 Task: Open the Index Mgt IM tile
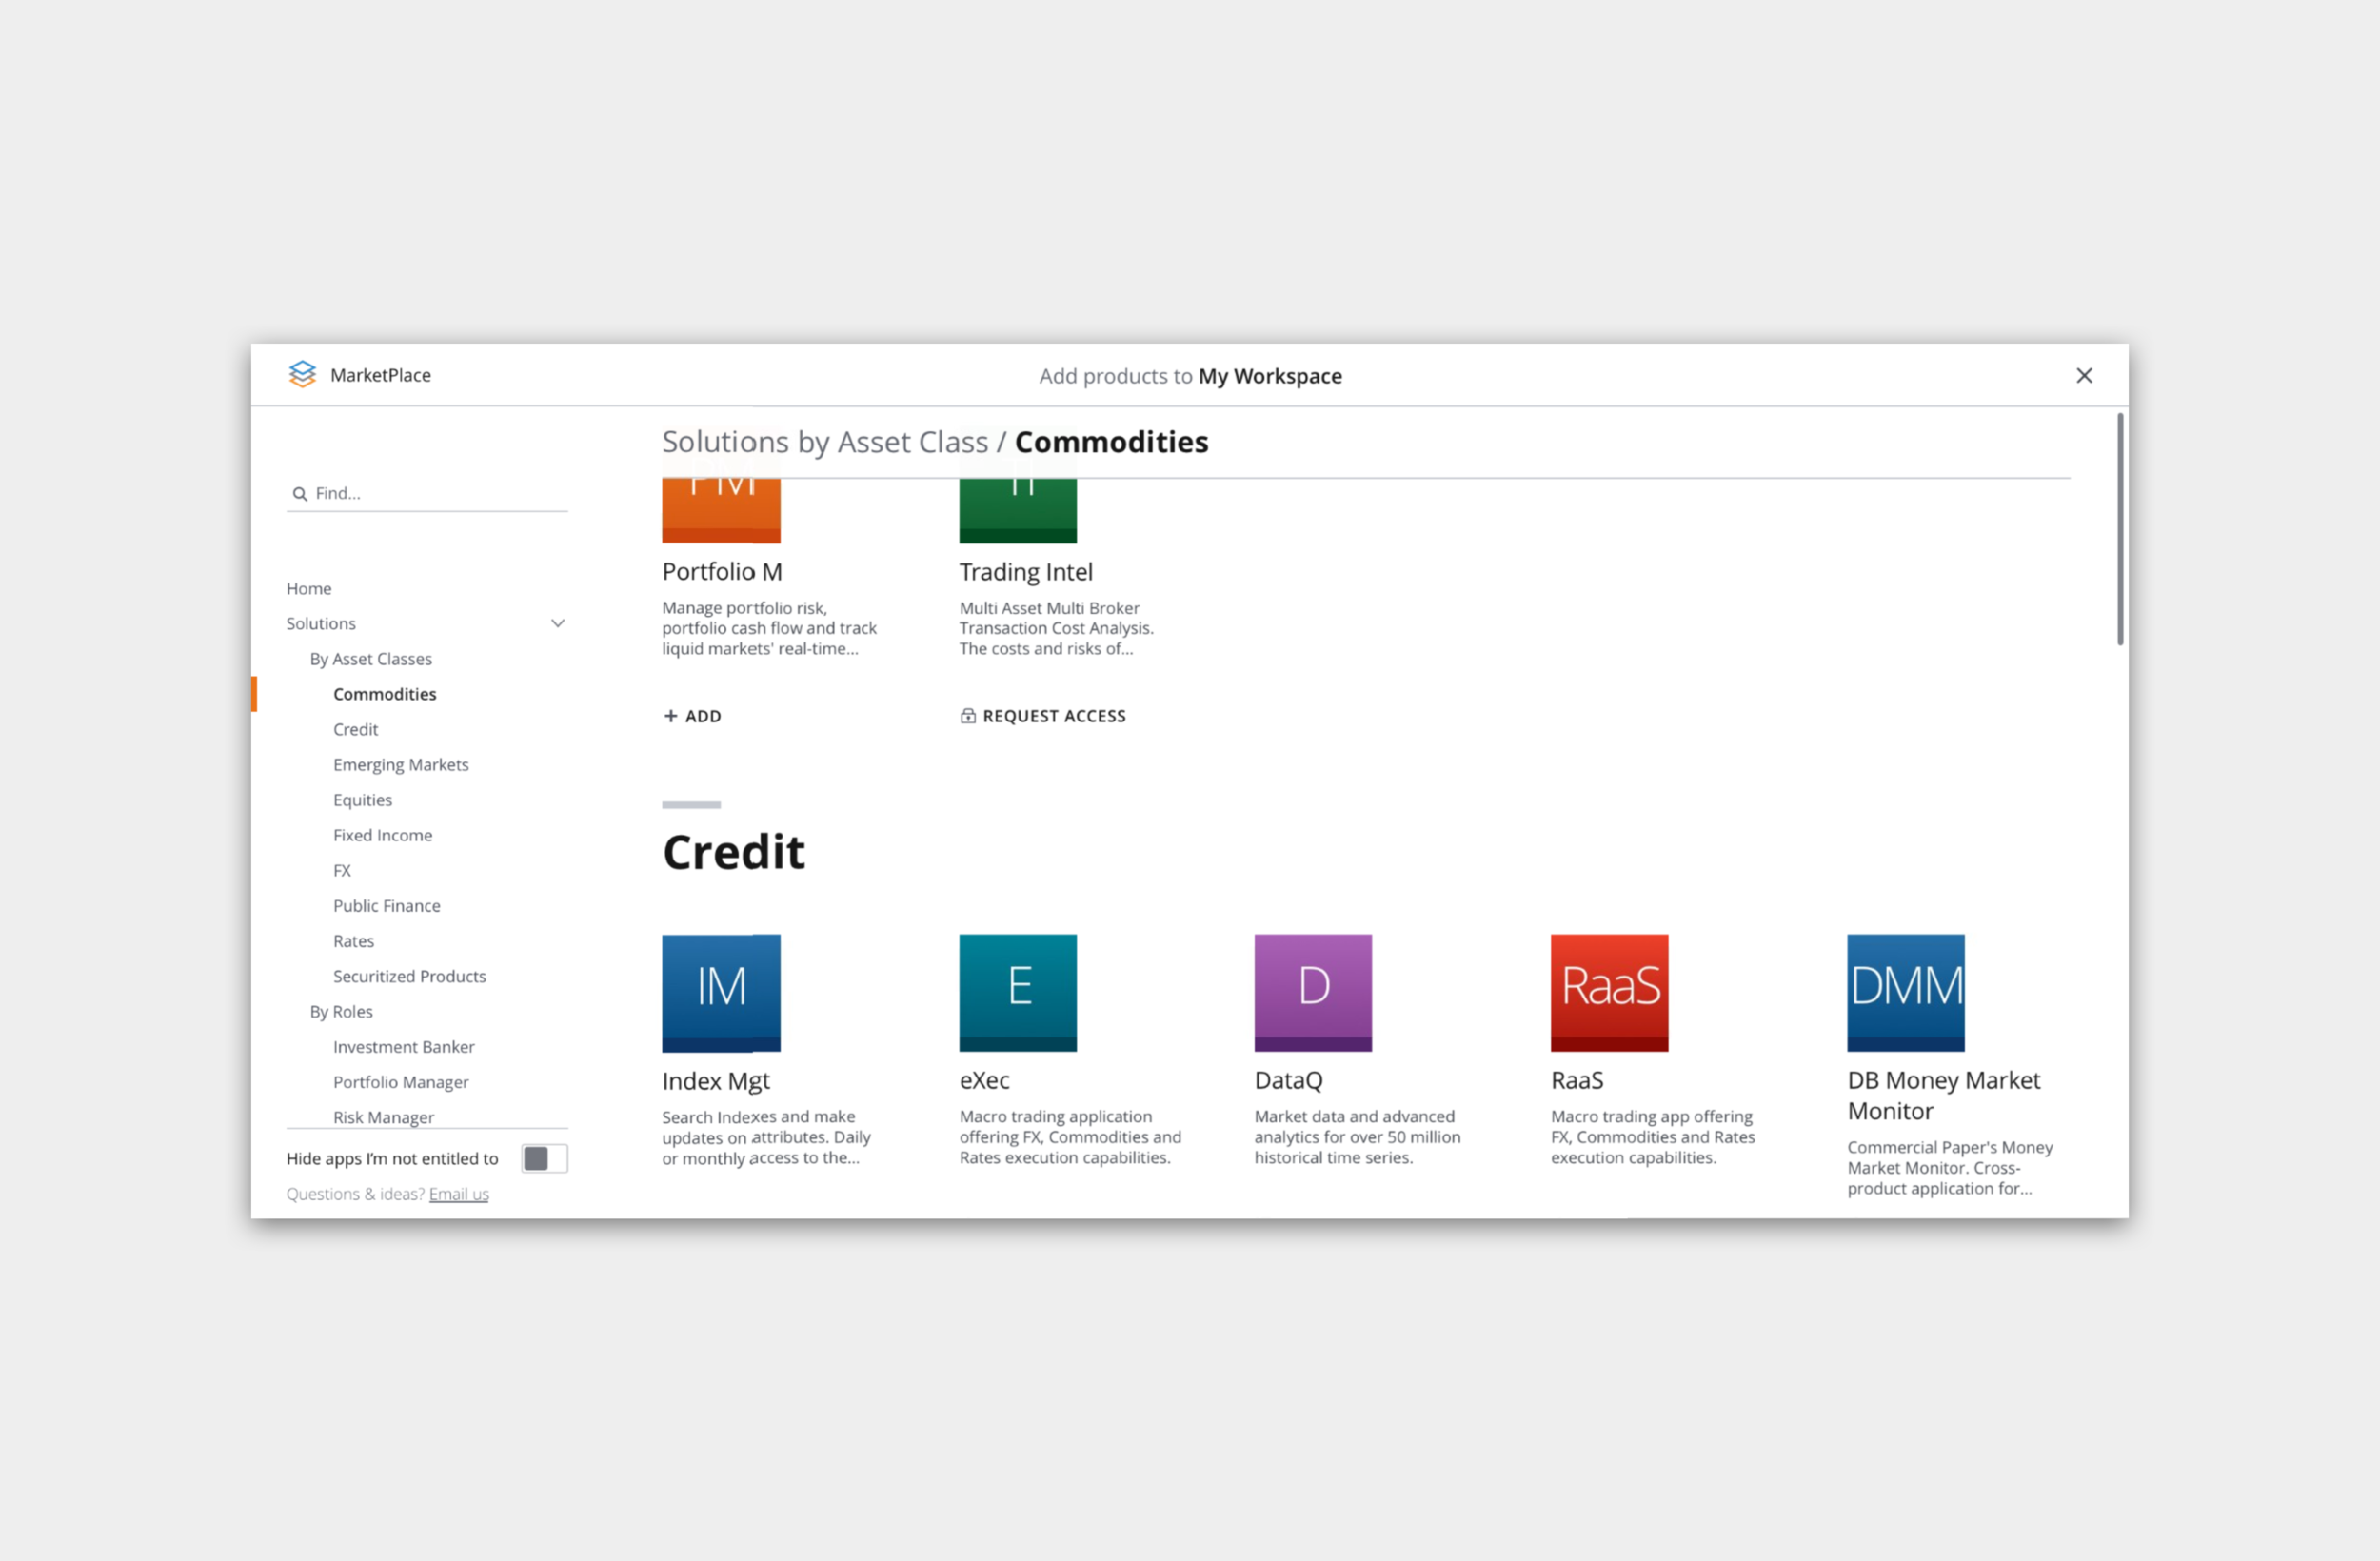tap(720, 992)
